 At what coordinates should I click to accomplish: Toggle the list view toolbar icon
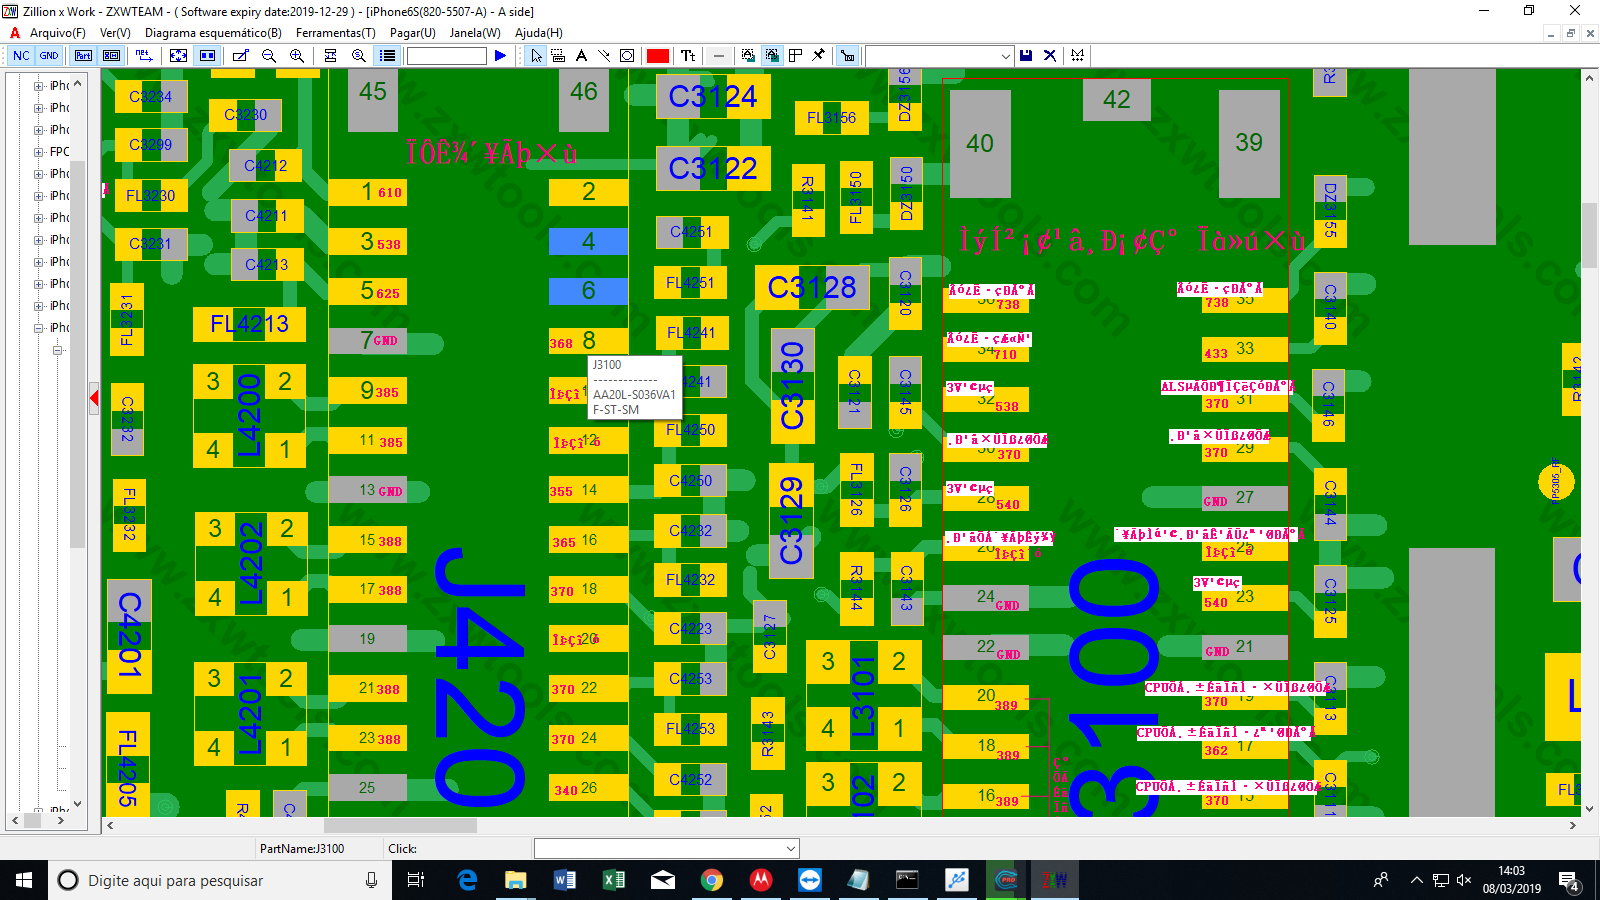[387, 56]
